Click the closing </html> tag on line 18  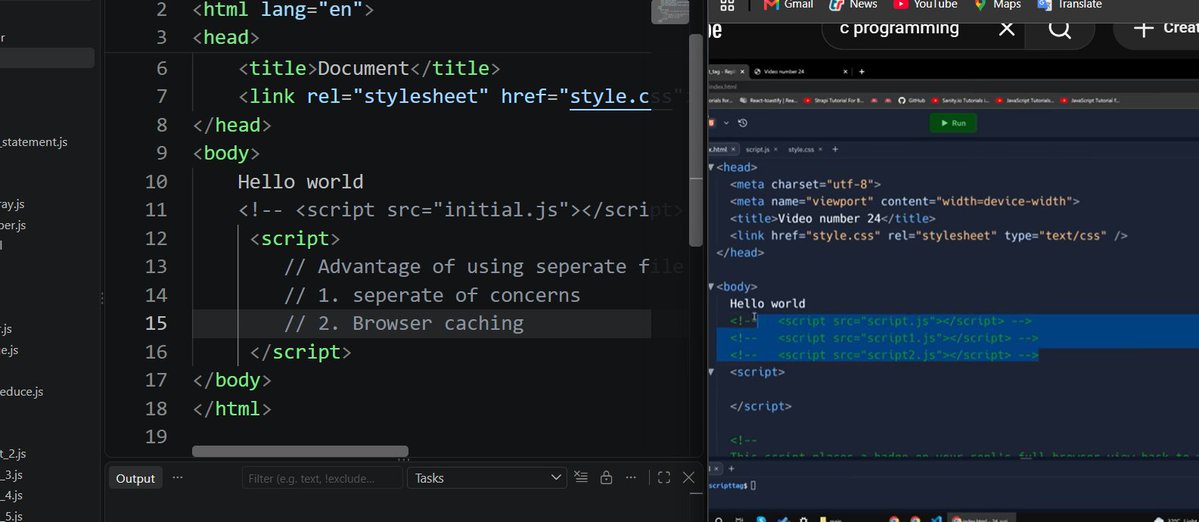[x=232, y=408]
